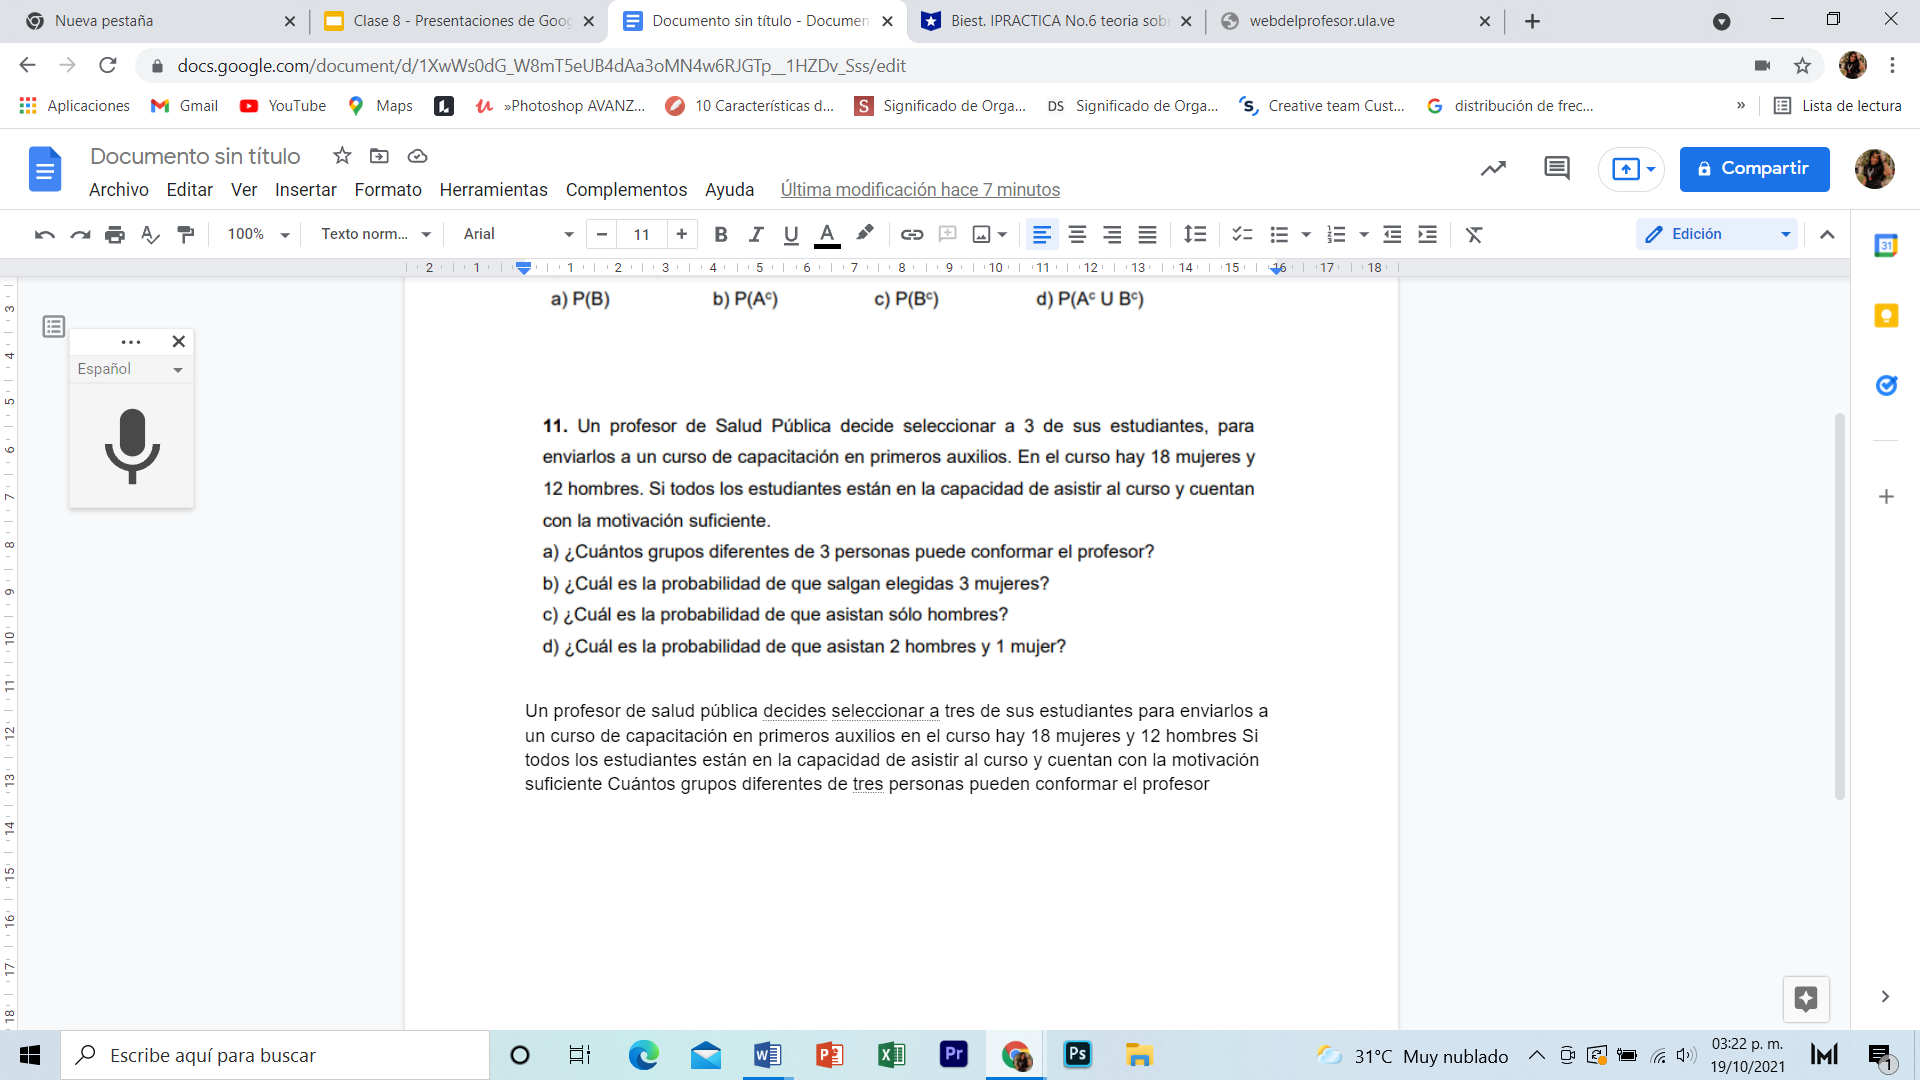
Task: Open the Formato menu
Action: pyautogui.click(x=388, y=190)
